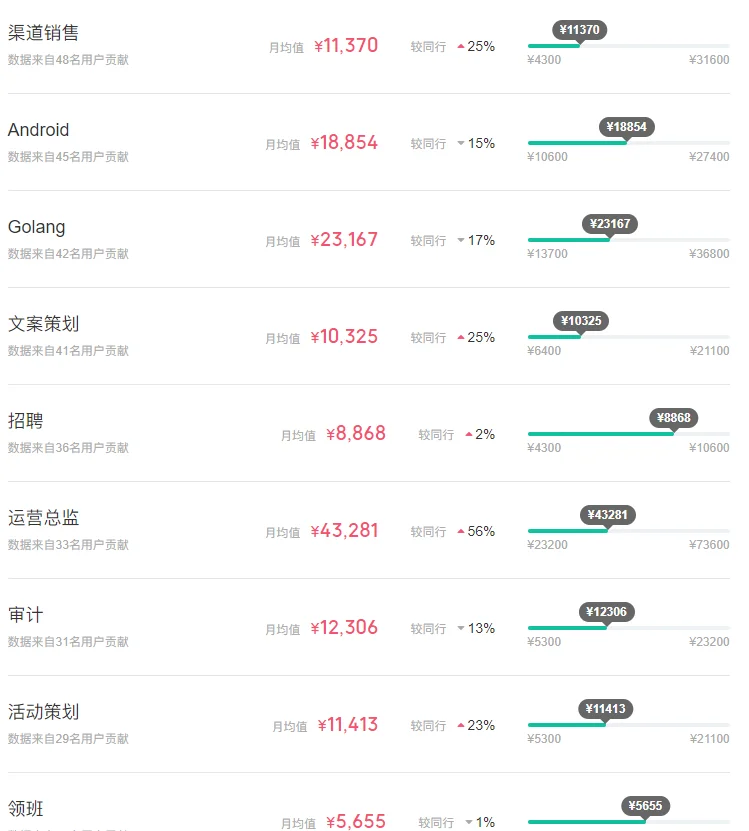Viewport: 749px width, 831px height.
Task: Click the 运营总监 monthly average ¥43,281
Action: (x=345, y=531)
